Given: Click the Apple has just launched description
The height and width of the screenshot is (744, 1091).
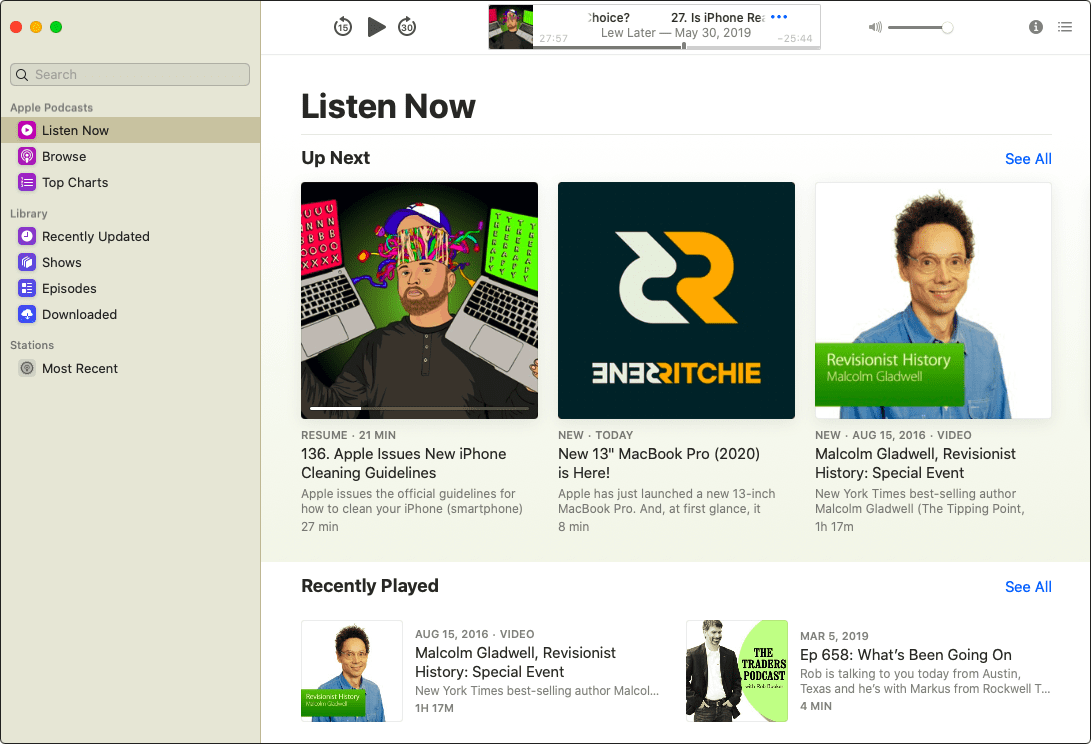Looking at the screenshot, I should click(x=667, y=501).
